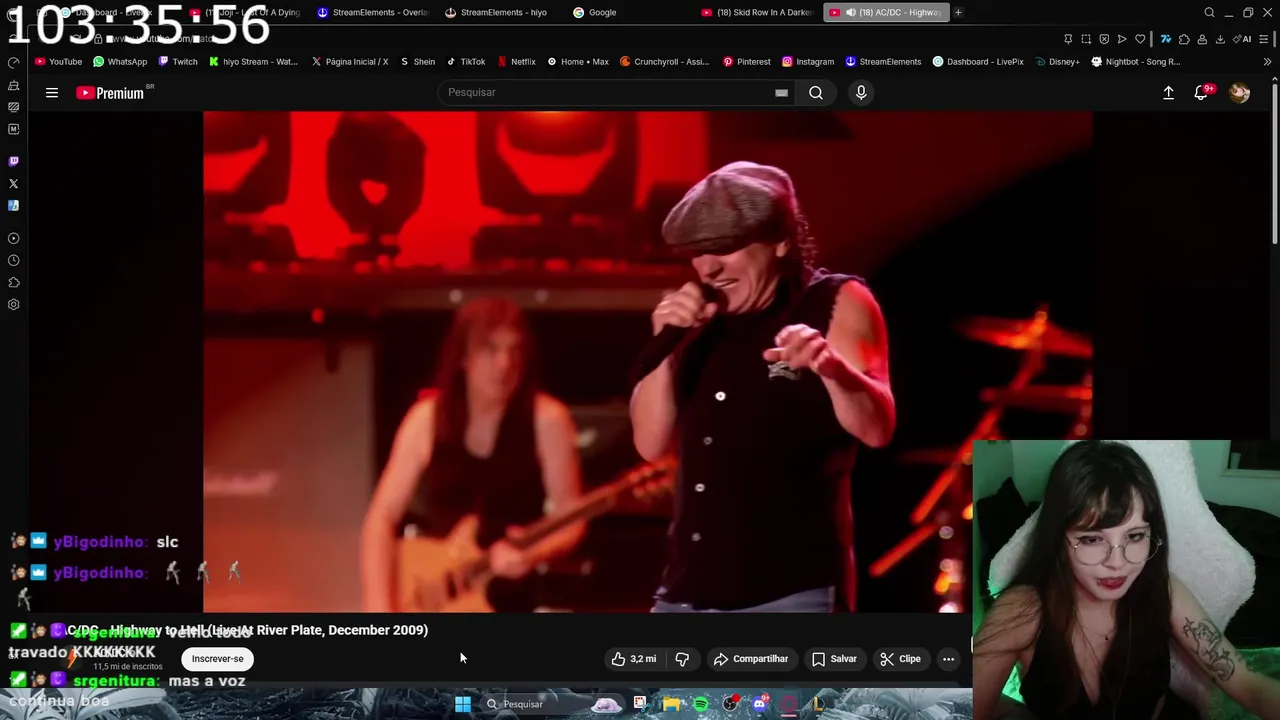Screen dimensions: 1280x720
Task: Open the sidebar player icon
Action: (x=13, y=238)
